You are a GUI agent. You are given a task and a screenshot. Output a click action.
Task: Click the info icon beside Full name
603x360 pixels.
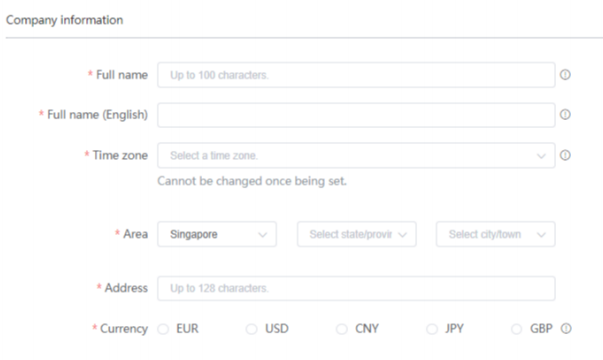565,75
